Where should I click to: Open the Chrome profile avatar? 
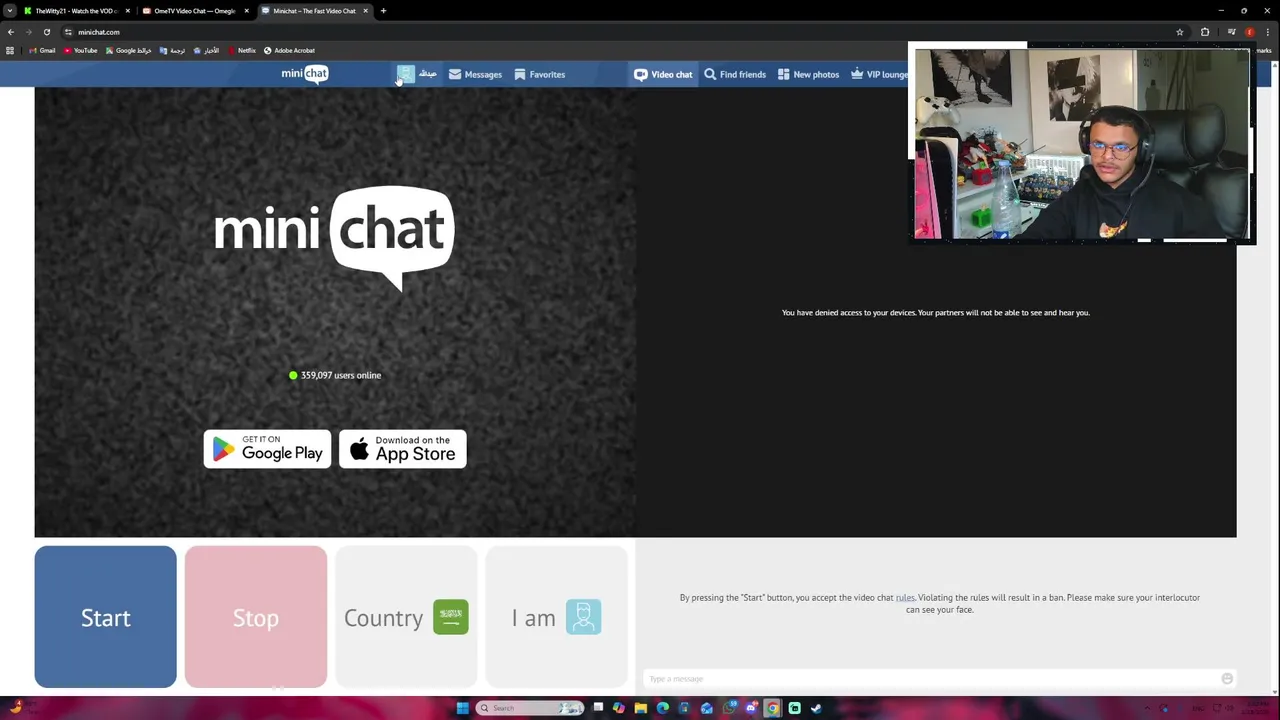tap(1250, 32)
